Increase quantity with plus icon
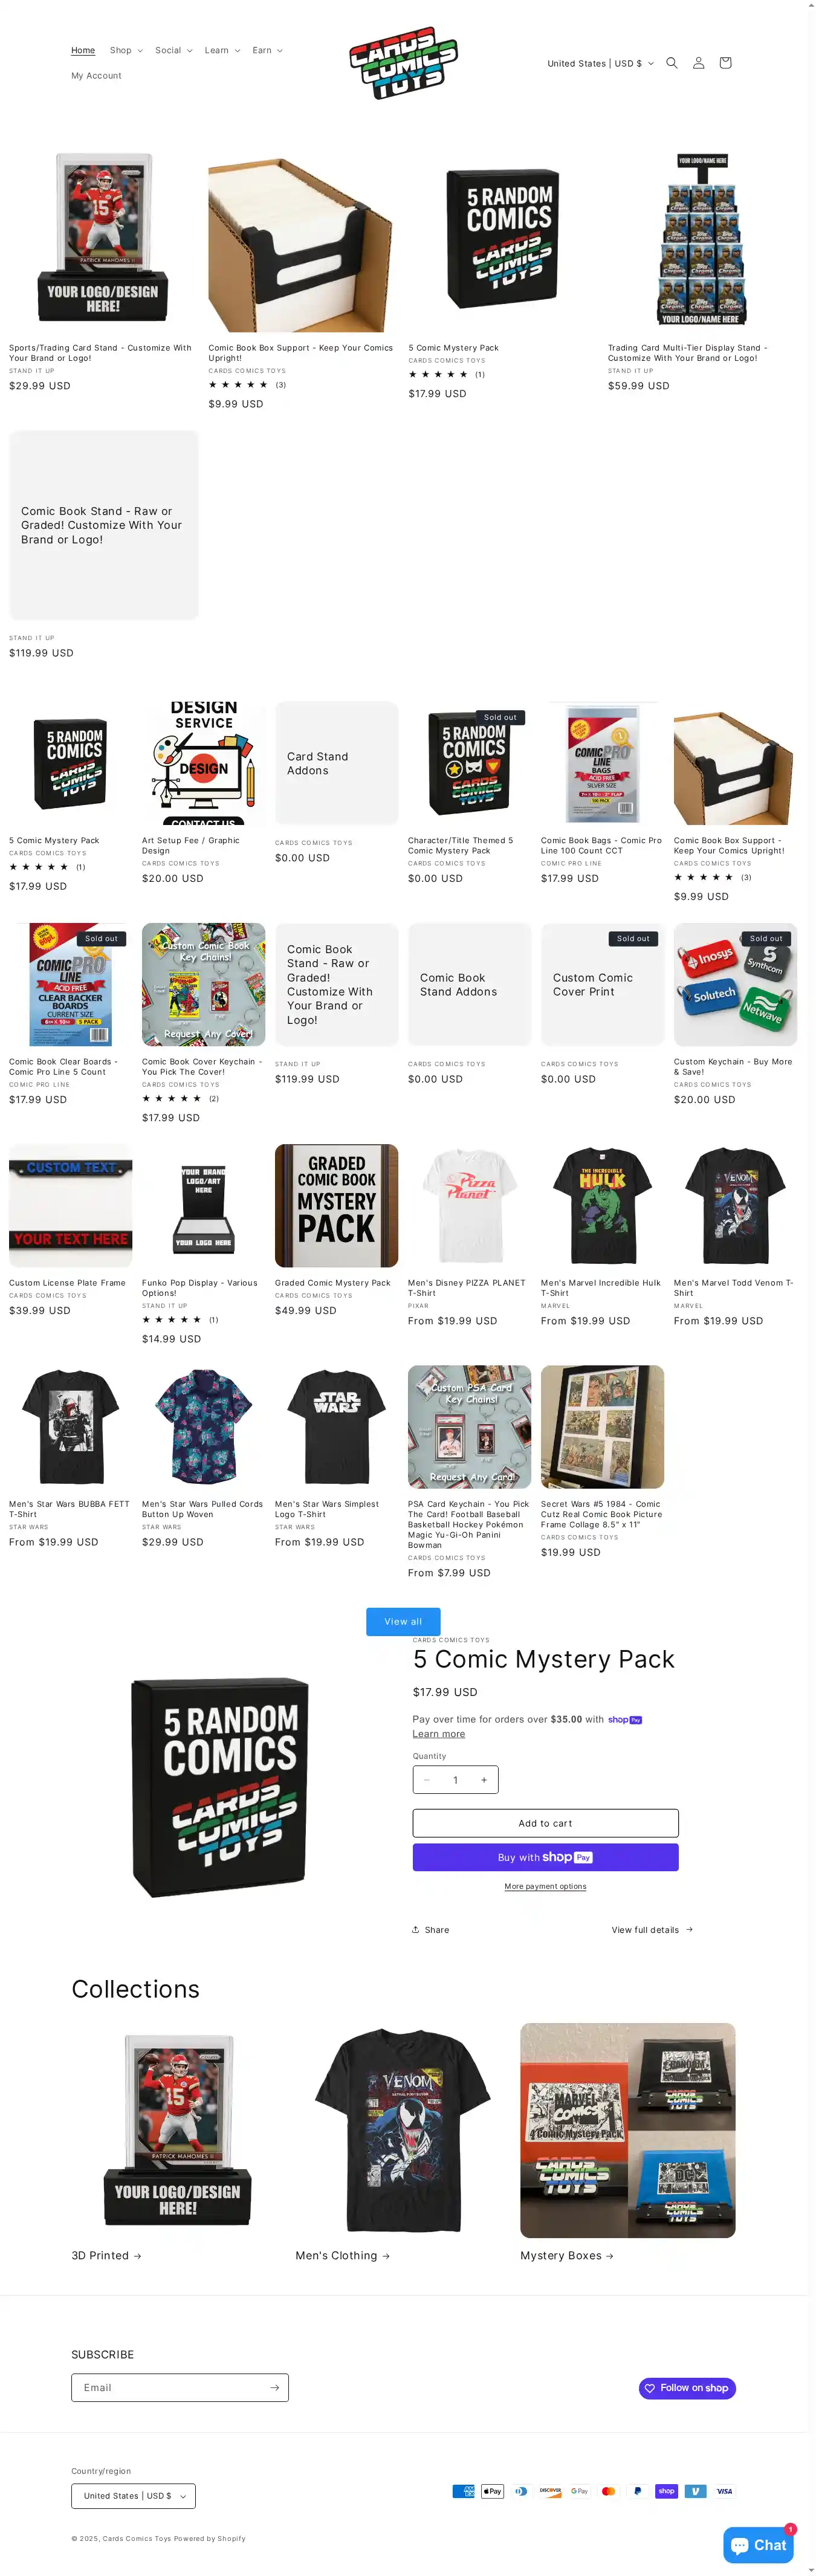Viewport: 816px width, 2576px height. tap(484, 1780)
